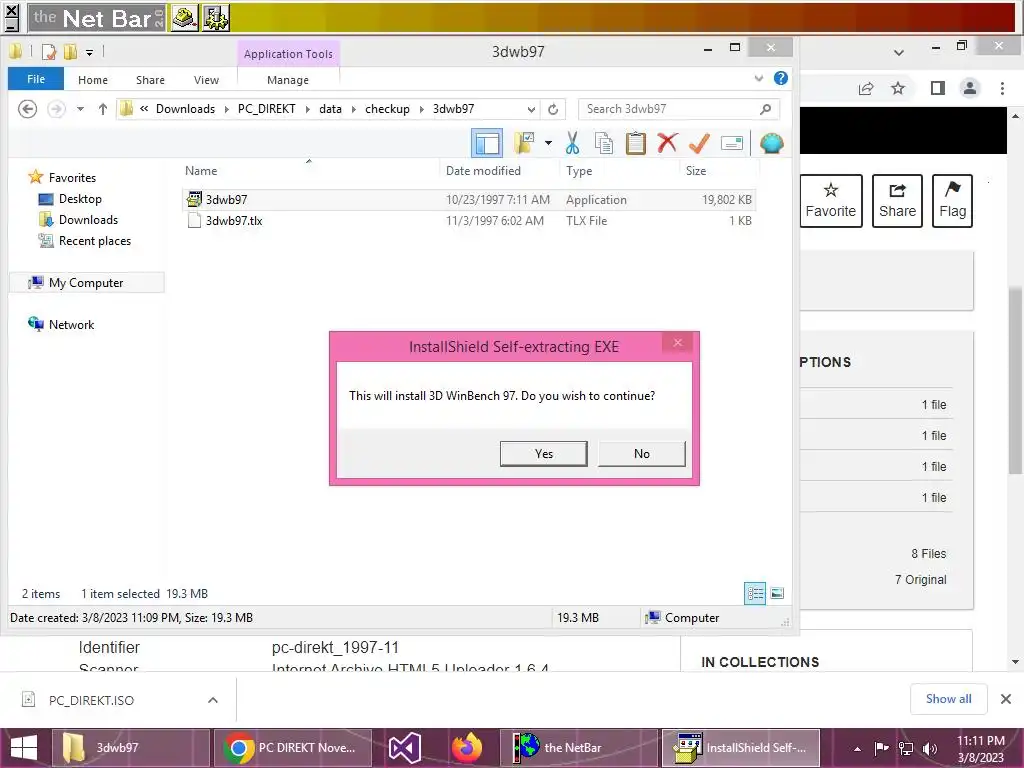The height and width of the screenshot is (768, 1024).
Task: Toggle the preview pane layout icon
Action: tap(487, 143)
